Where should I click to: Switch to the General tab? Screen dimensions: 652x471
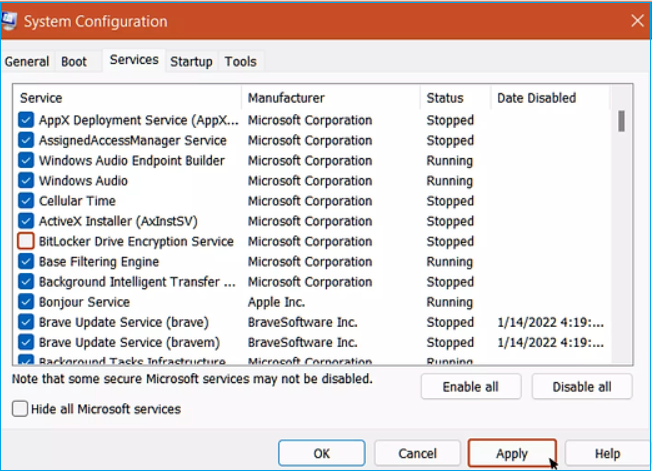(27, 62)
